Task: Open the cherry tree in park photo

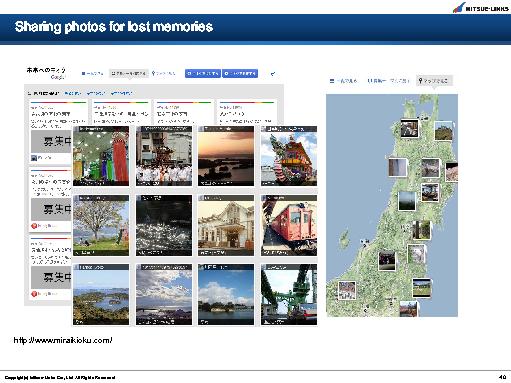Action: point(101,225)
